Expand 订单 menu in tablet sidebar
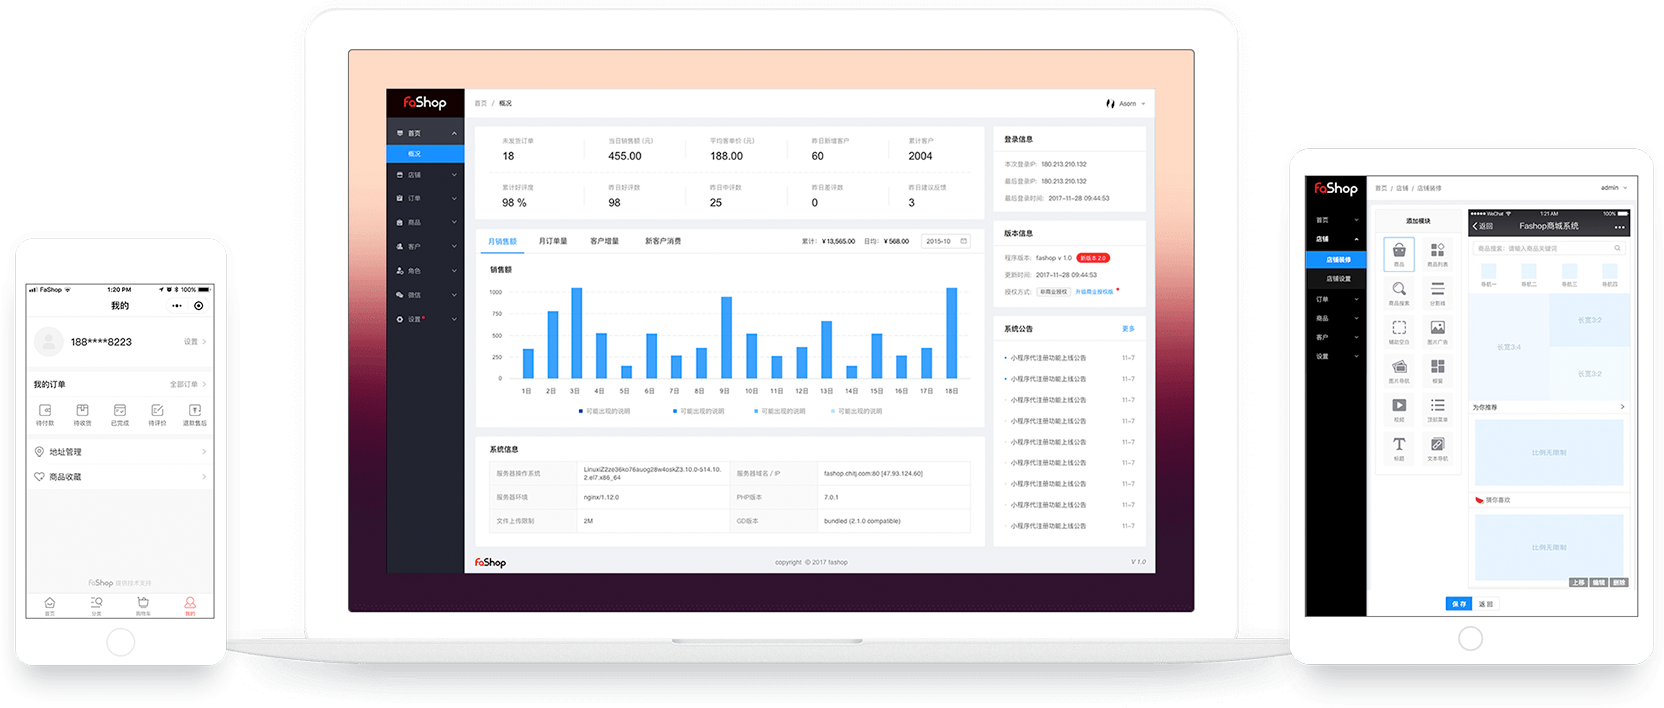 click(1336, 299)
